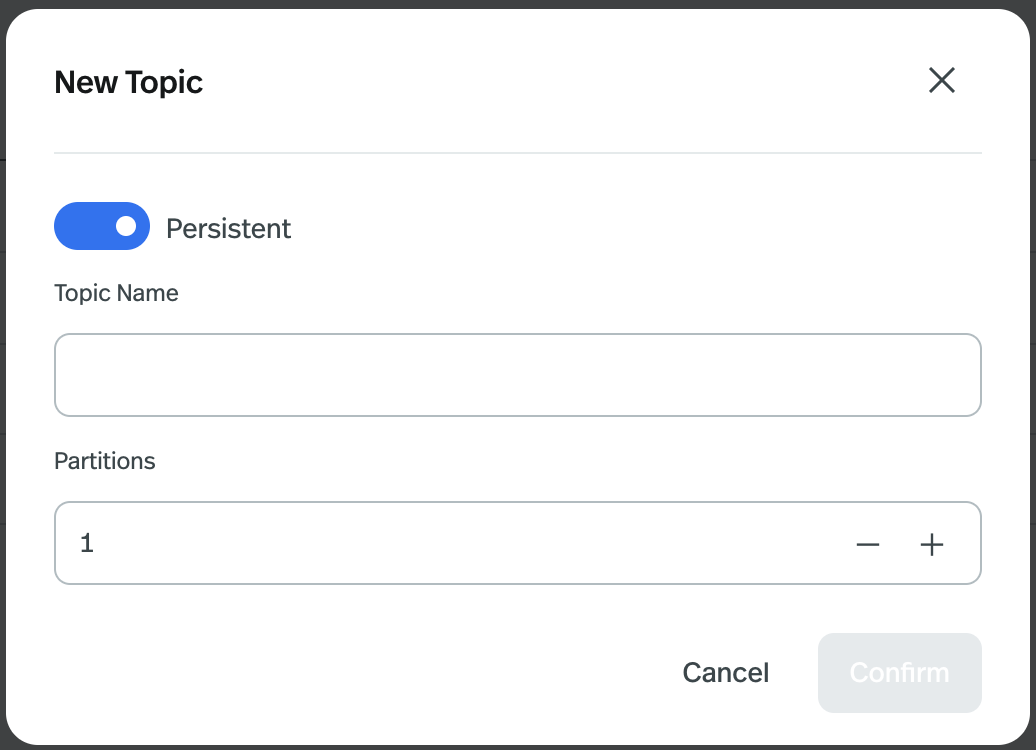Click the Persistent label text

click(x=228, y=228)
